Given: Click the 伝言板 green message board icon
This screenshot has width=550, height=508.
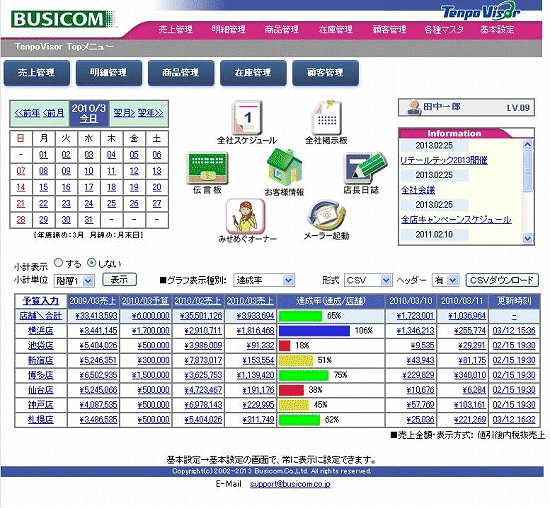Looking at the screenshot, I should coord(207,168).
